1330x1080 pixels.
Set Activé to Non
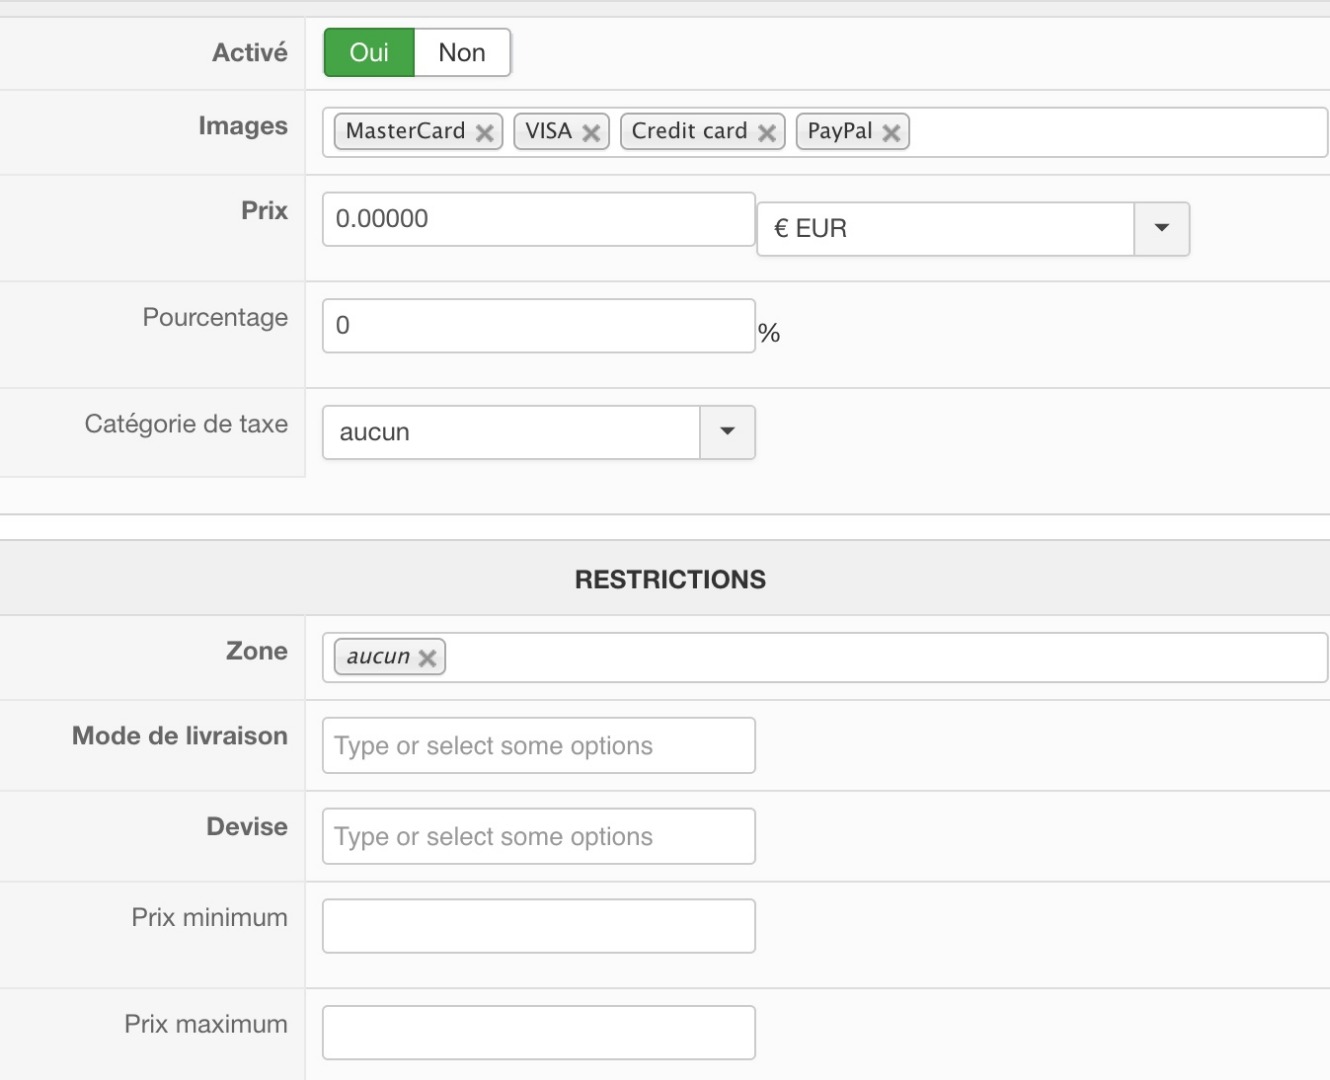coord(462,53)
